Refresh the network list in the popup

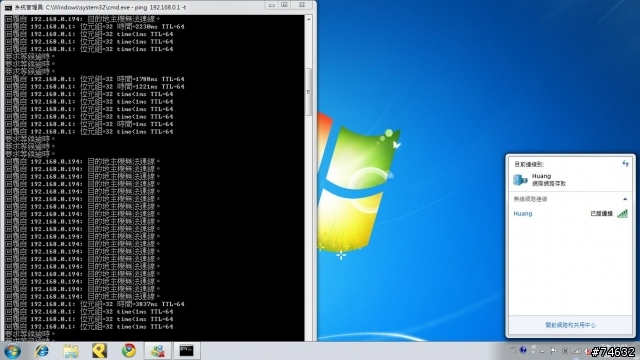tap(625, 164)
